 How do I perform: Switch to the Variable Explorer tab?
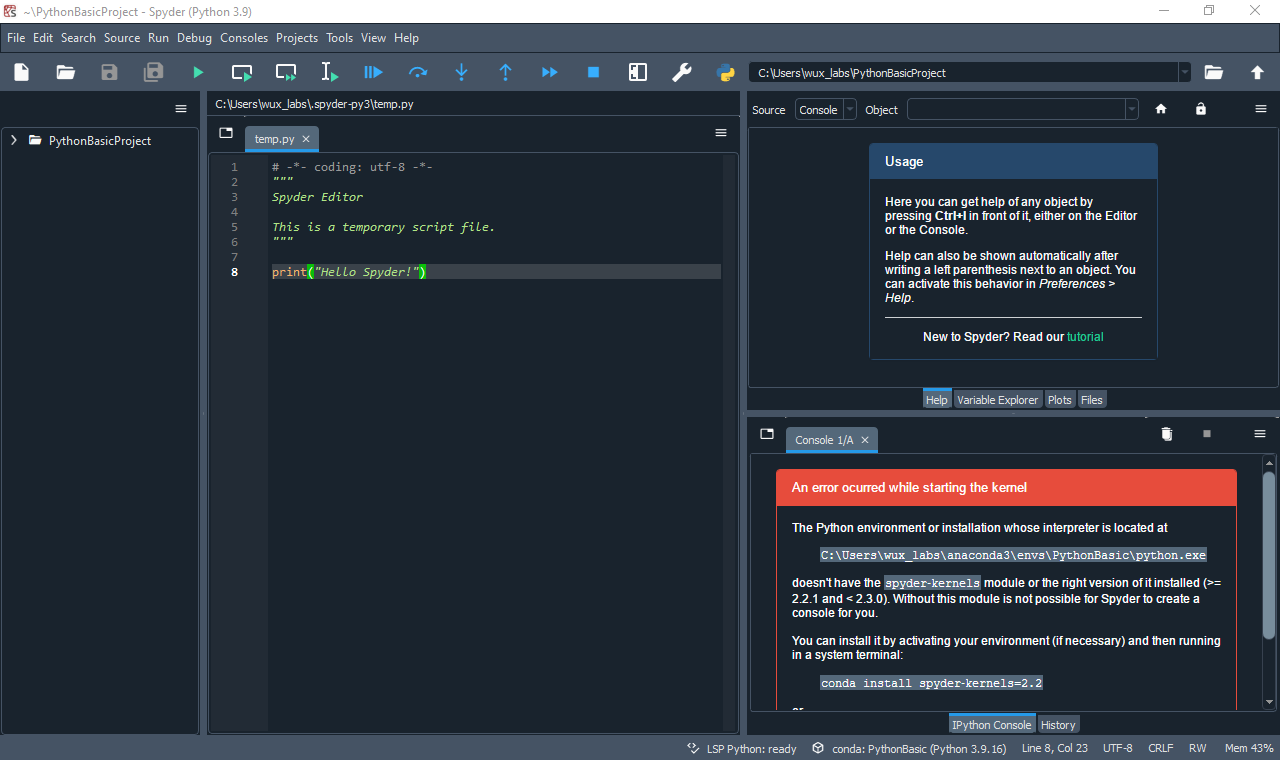pyautogui.click(x=998, y=400)
